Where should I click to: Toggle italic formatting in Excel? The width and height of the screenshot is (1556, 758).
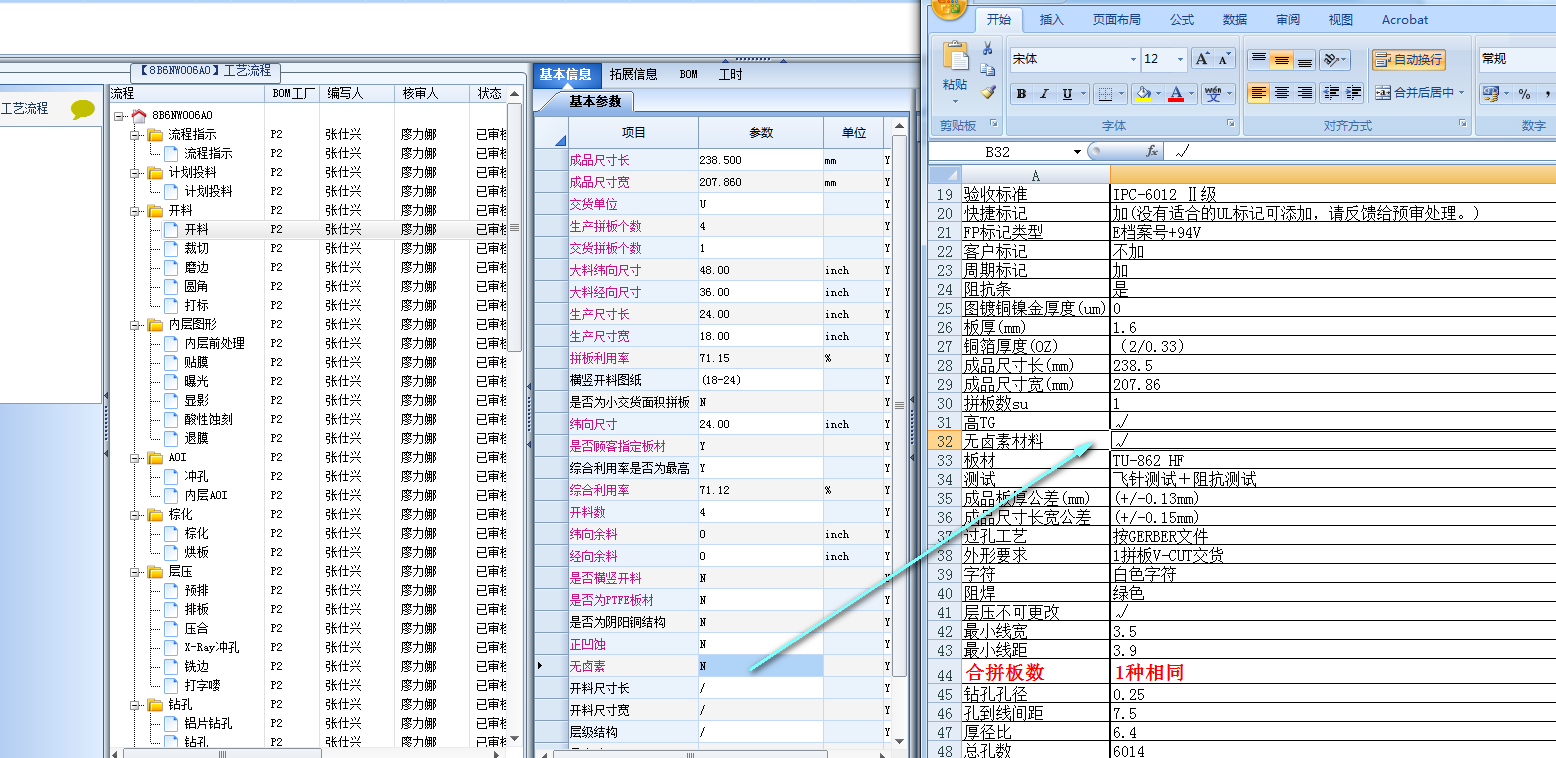point(1044,94)
